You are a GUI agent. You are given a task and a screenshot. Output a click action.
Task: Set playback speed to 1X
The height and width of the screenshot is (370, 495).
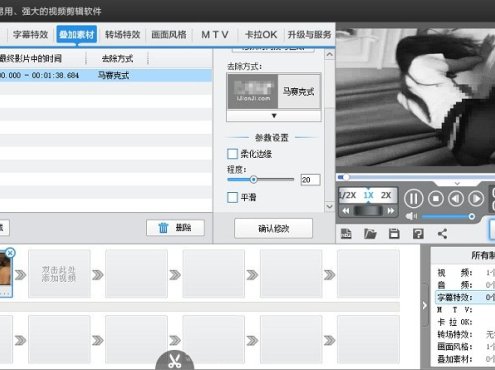(x=368, y=195)
